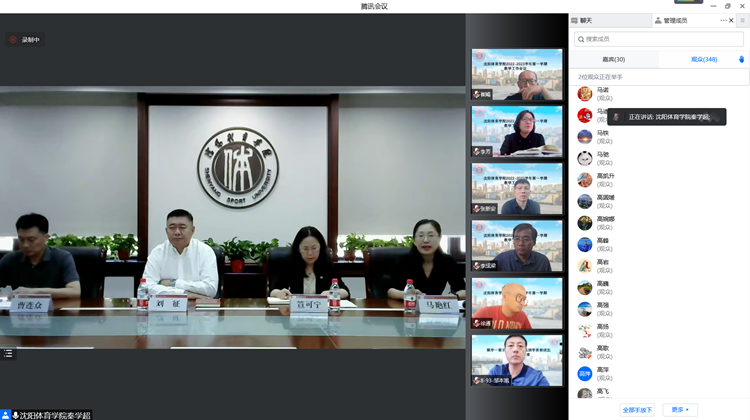This screenshot has width=750, height=420.
Task: Select the top participant video thumbnail
Action: (516, 74)
